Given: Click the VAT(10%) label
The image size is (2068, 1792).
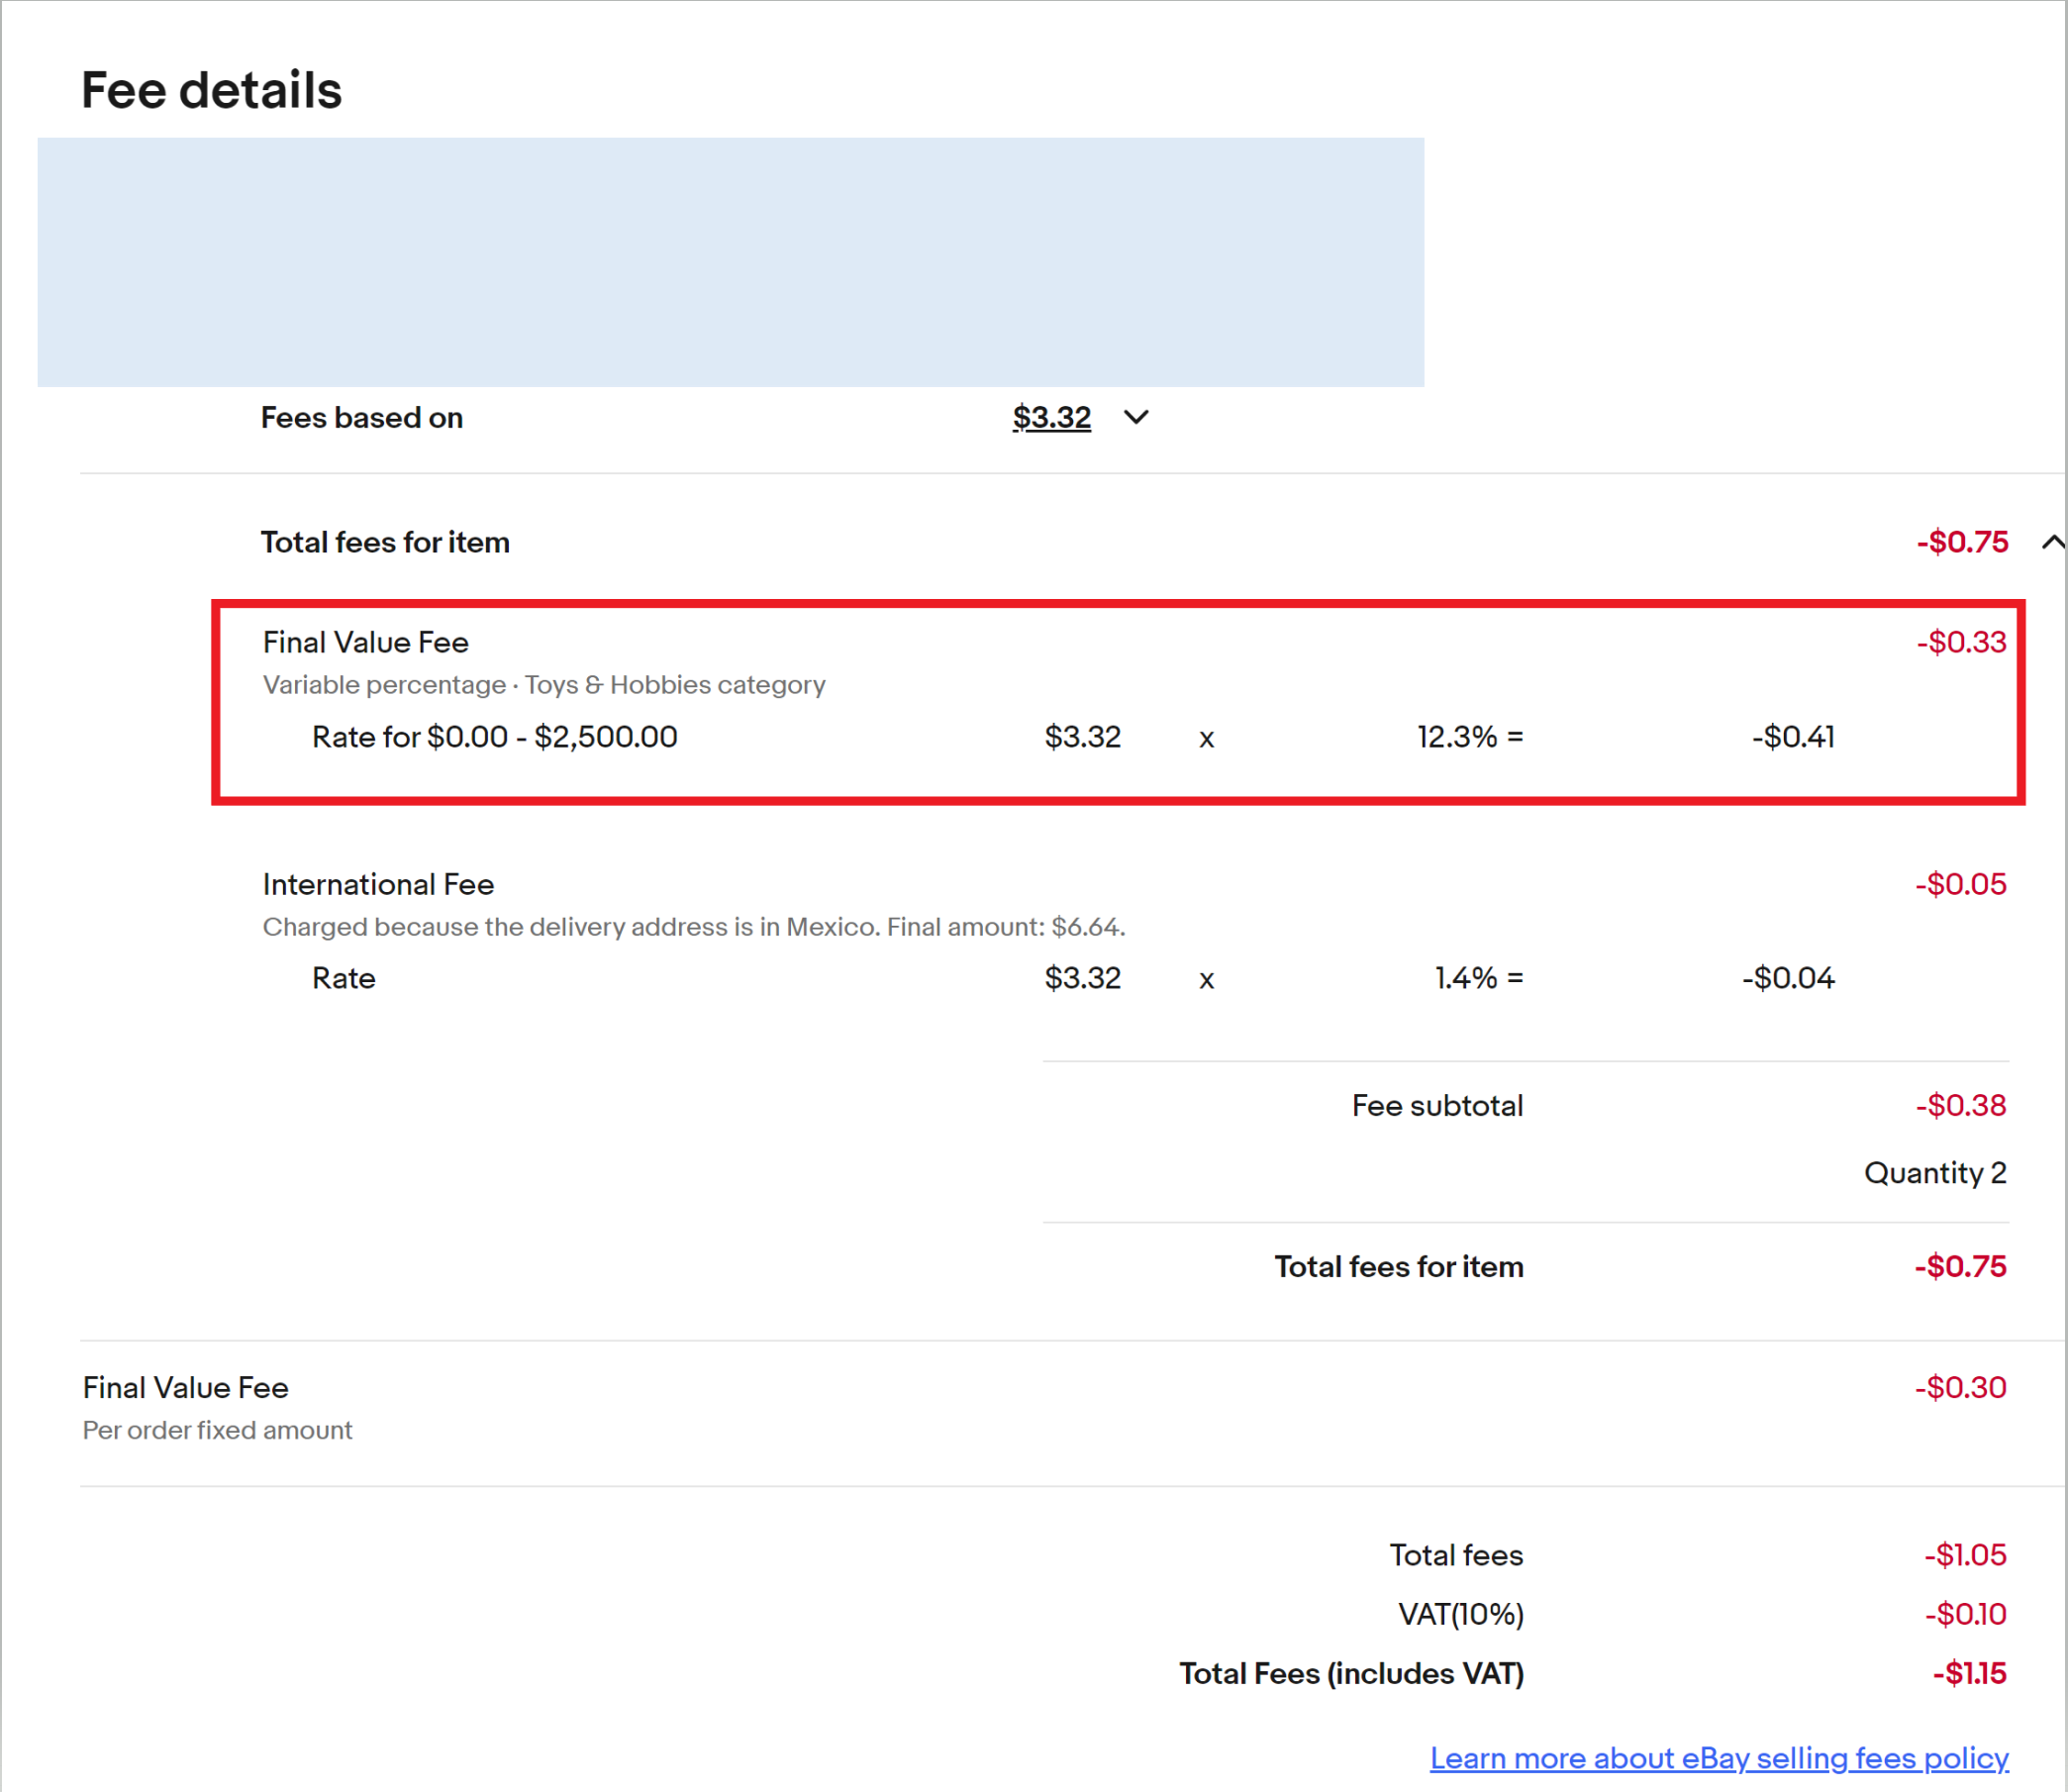Looking at the screenshot, I should click(1460, 1614).
